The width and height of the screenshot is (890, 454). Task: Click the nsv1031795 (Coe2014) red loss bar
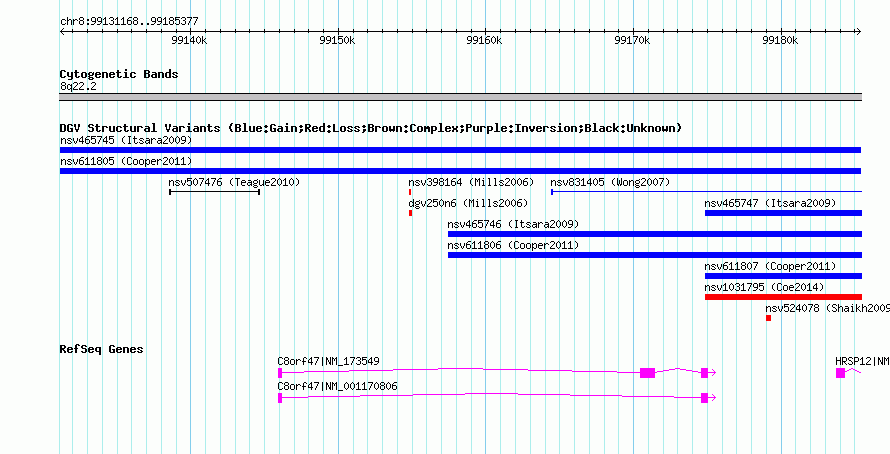click(x=783, y=297)
